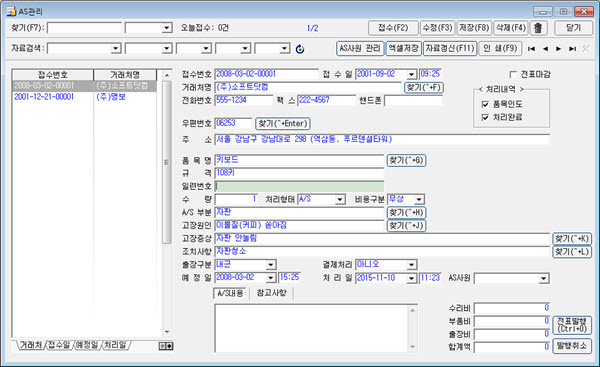
Task: Click 찾기(^+G) next to 품목명
Action: point(406,160)
